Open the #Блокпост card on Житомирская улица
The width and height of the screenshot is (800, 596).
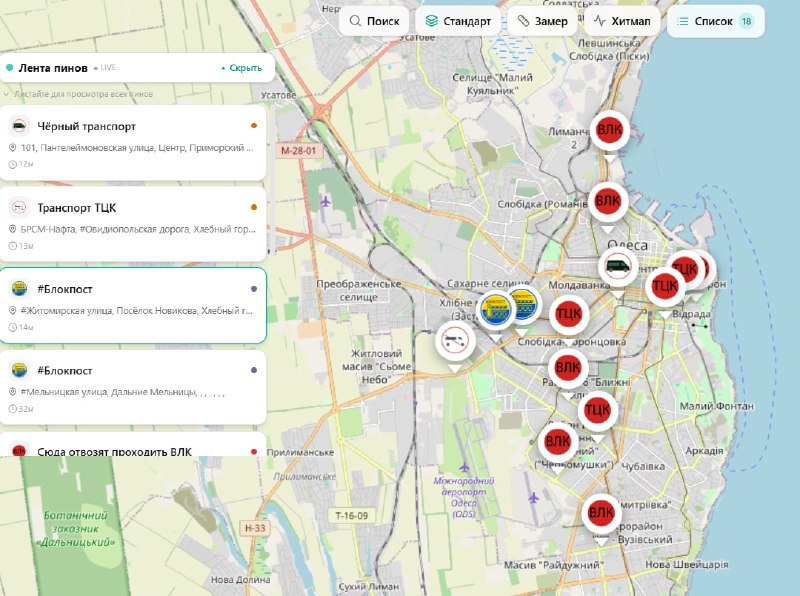click(133, 306)
